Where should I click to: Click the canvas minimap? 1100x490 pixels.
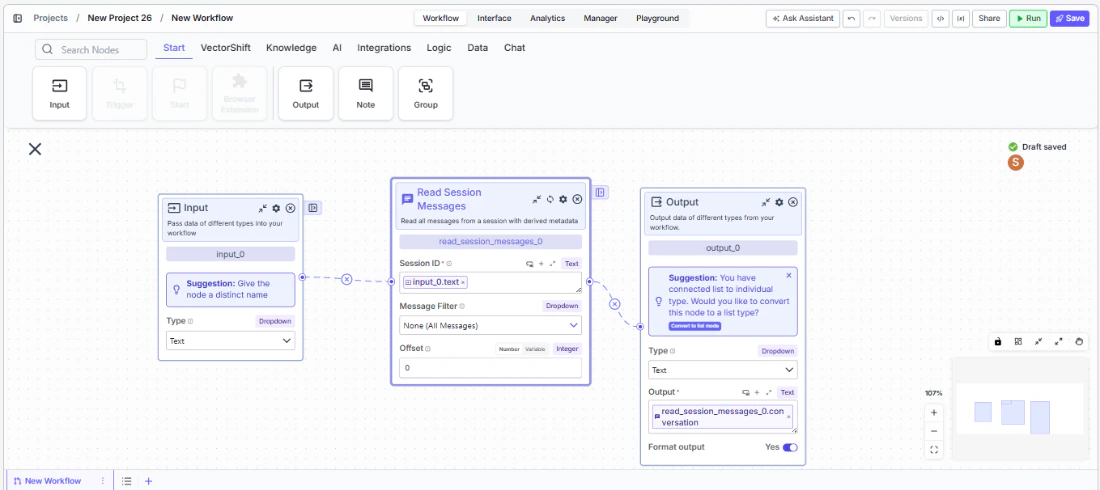tap(1022, 411)
